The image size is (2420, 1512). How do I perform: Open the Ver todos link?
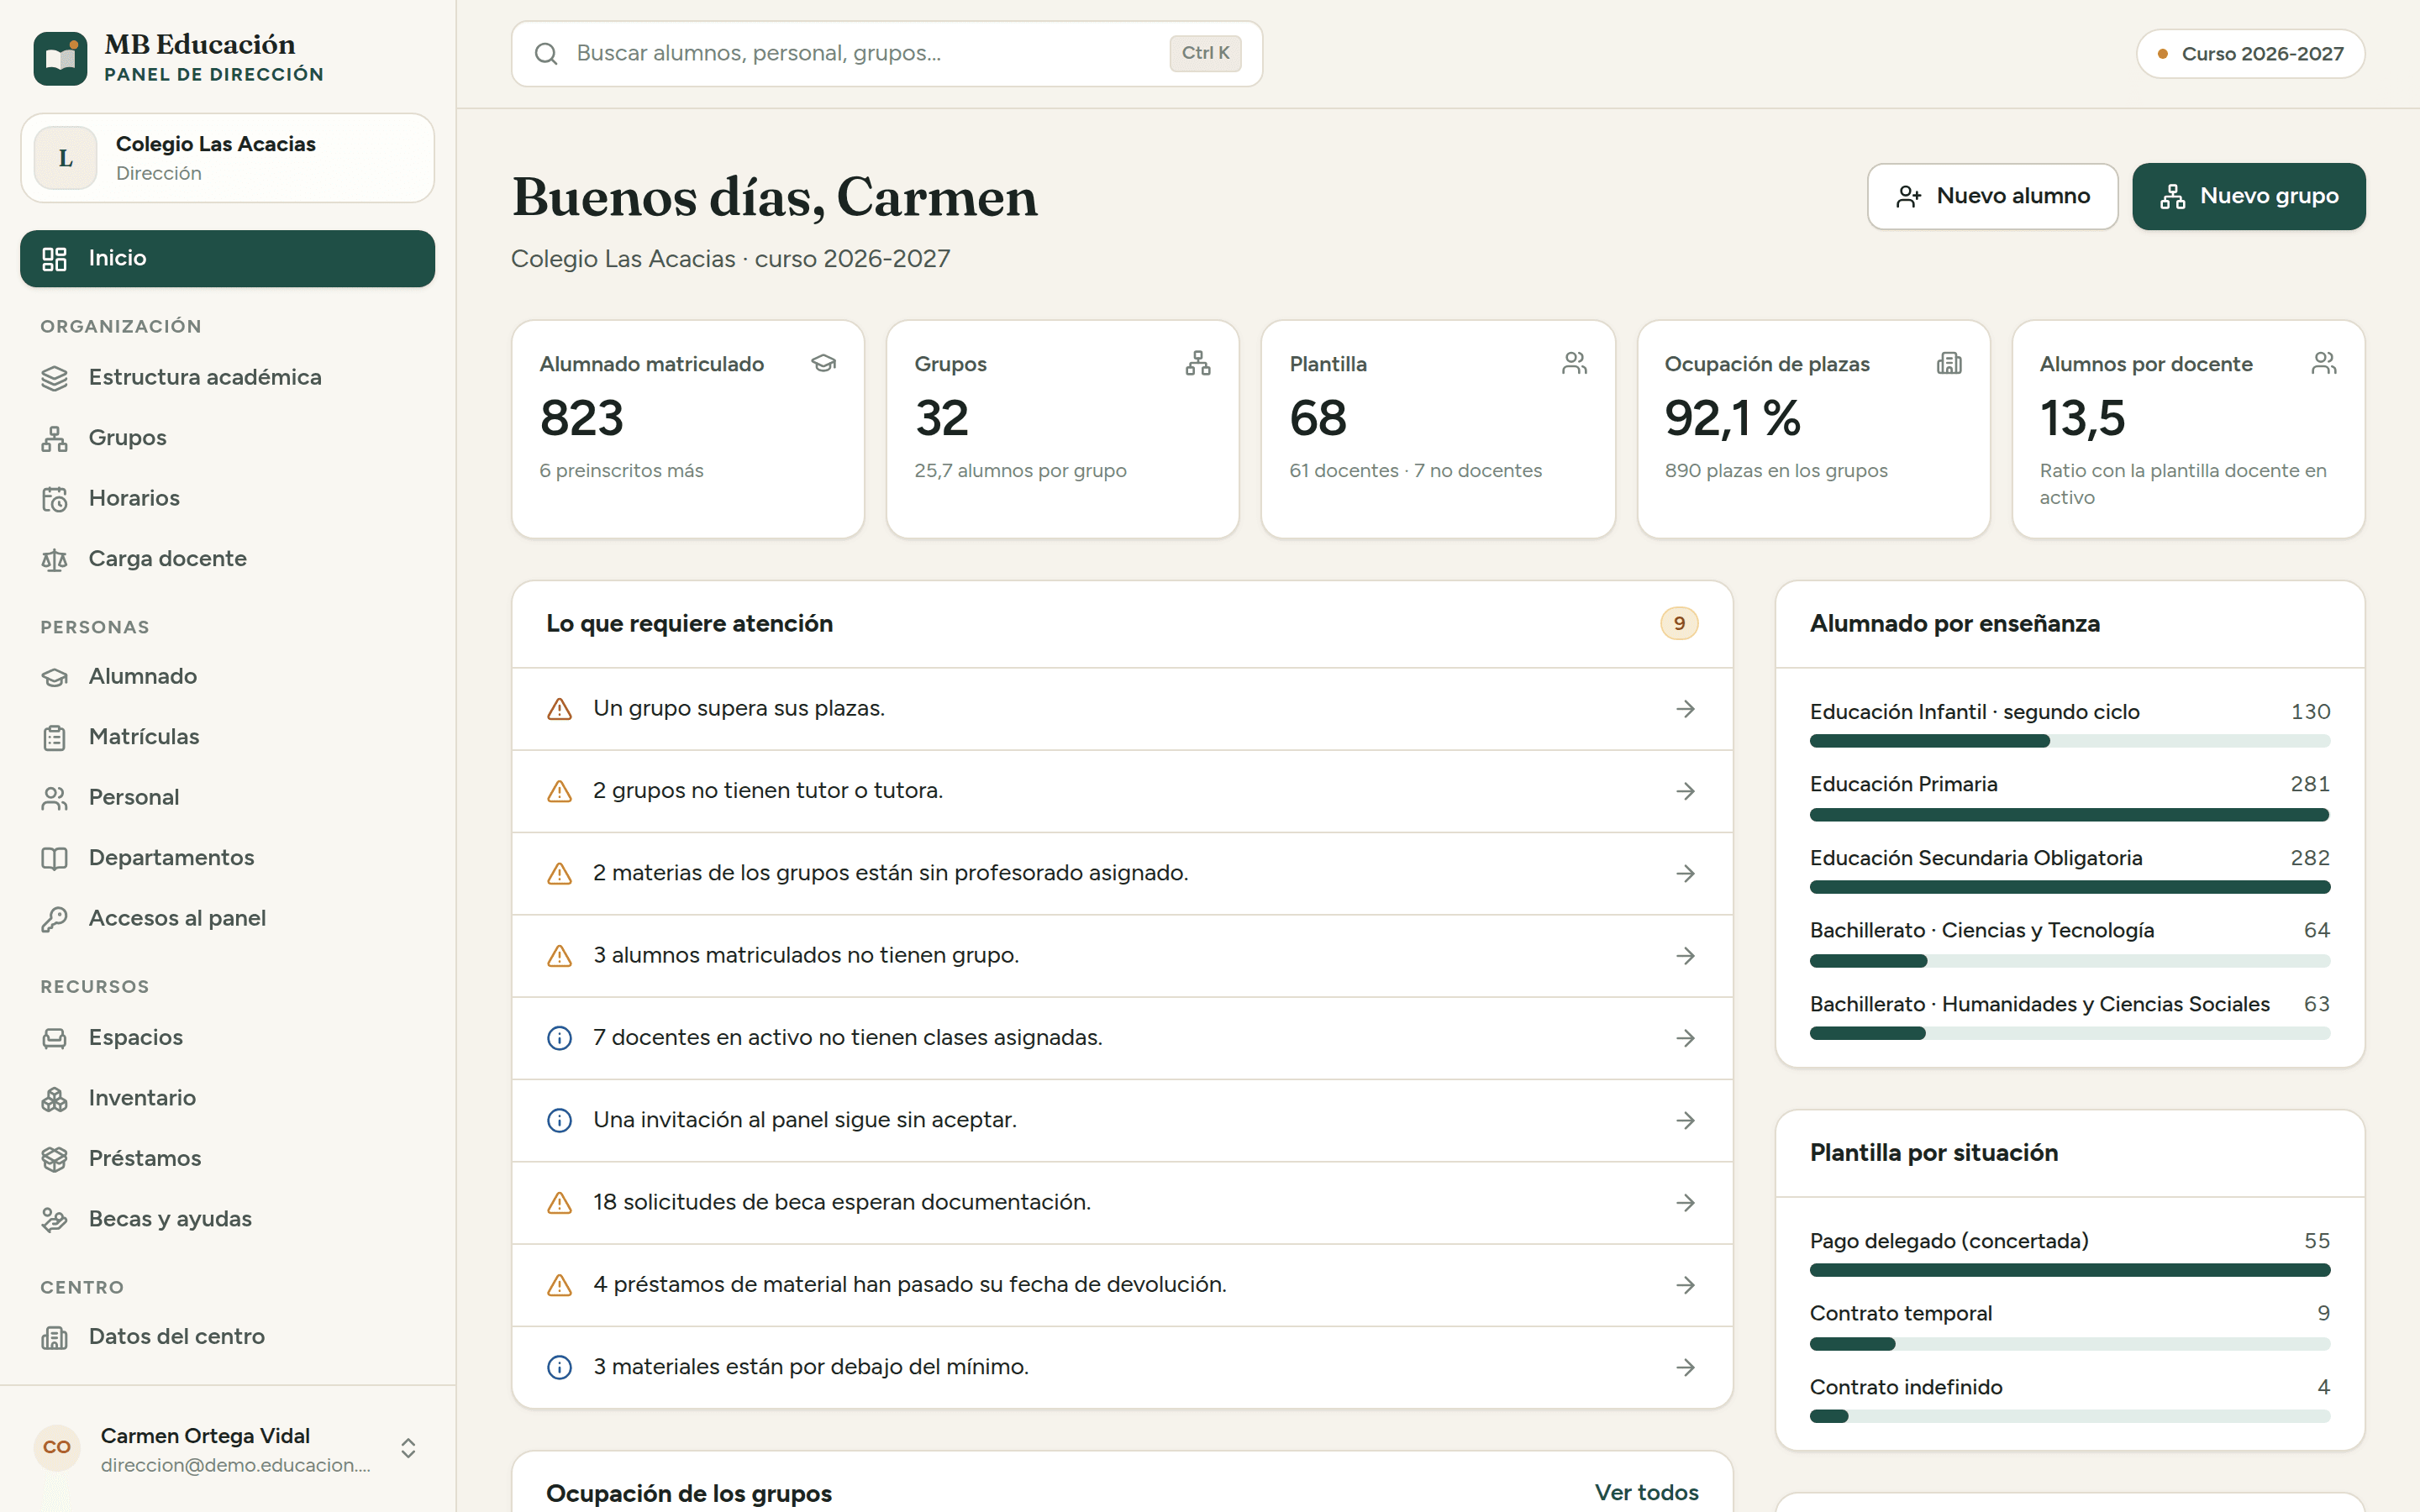click(1646, 1492)
